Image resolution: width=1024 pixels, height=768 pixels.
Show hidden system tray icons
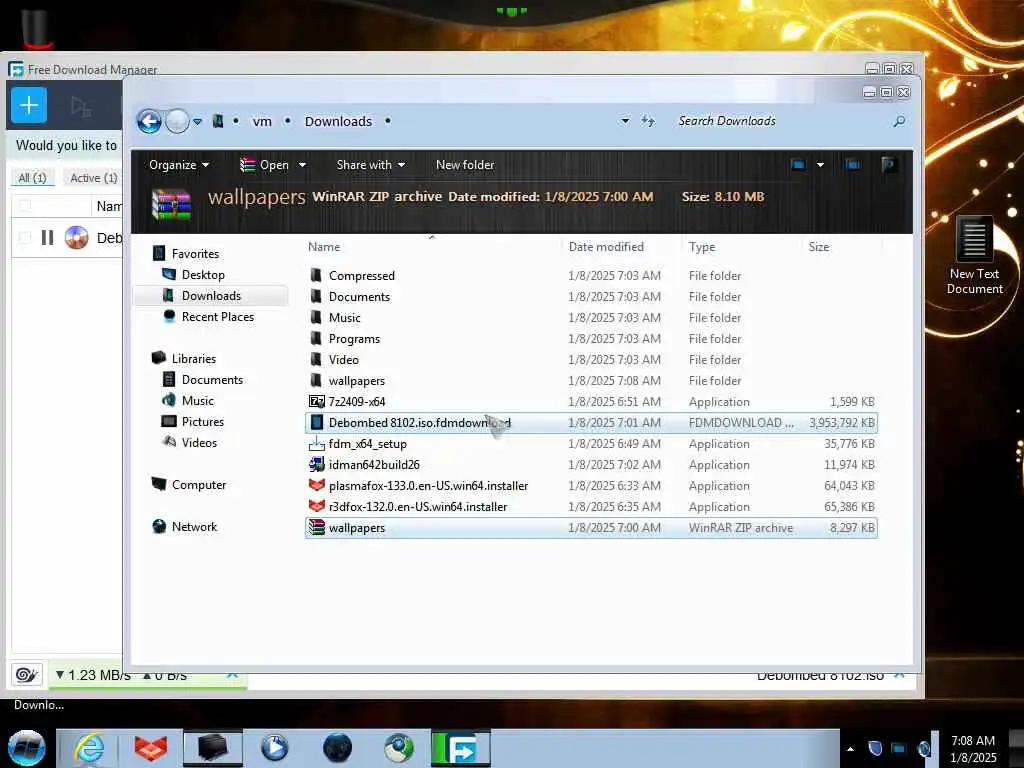[x=850, y=749]
